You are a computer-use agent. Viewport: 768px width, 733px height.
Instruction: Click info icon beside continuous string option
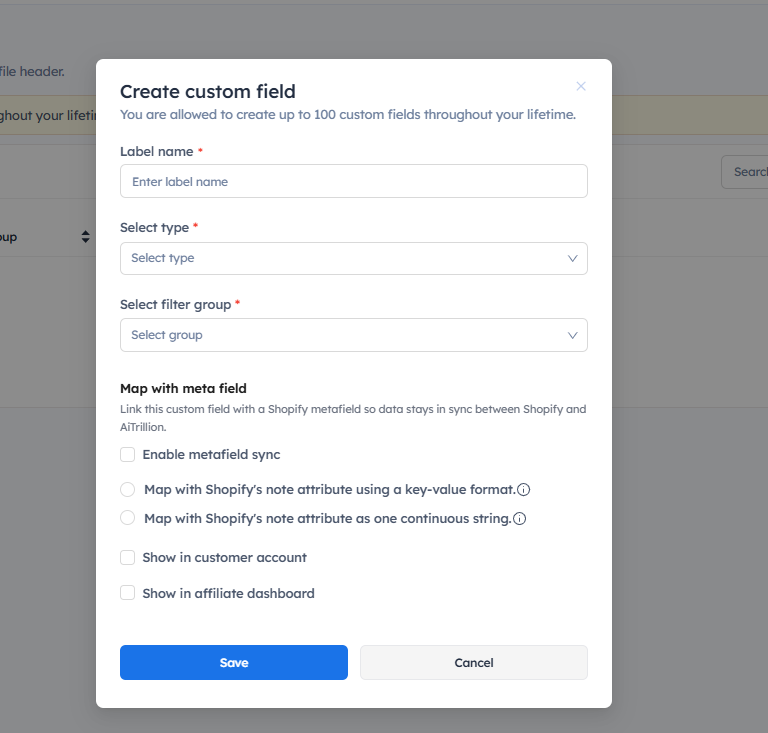click(520, 519)
